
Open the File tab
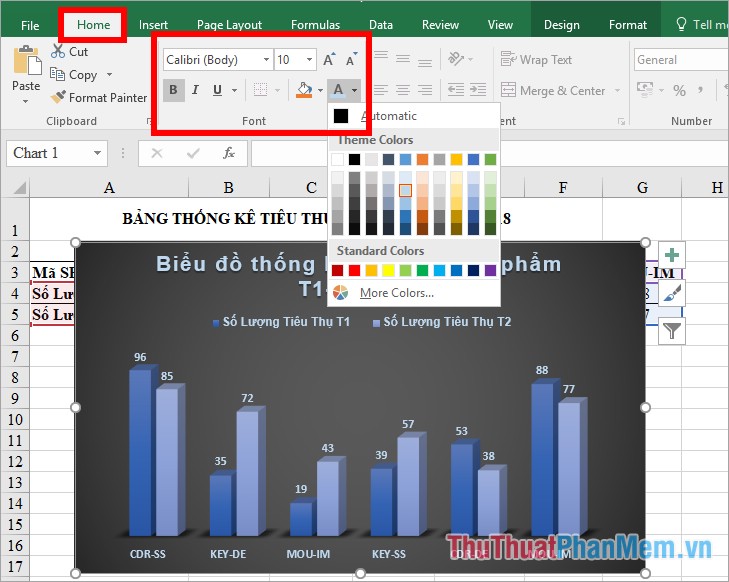tap(30, 25)
